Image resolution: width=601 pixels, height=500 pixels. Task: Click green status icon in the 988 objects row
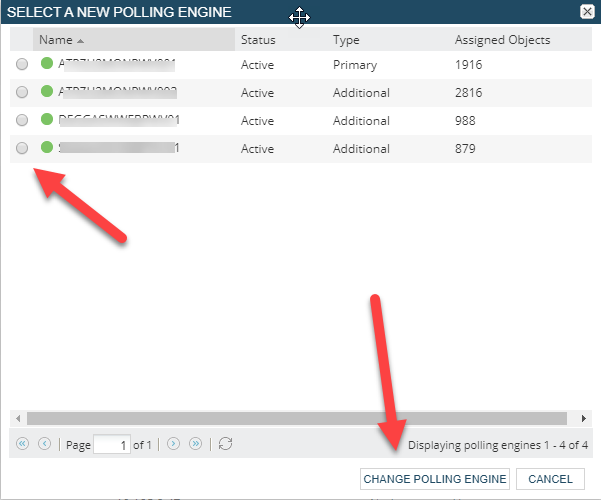pos(47,119)
